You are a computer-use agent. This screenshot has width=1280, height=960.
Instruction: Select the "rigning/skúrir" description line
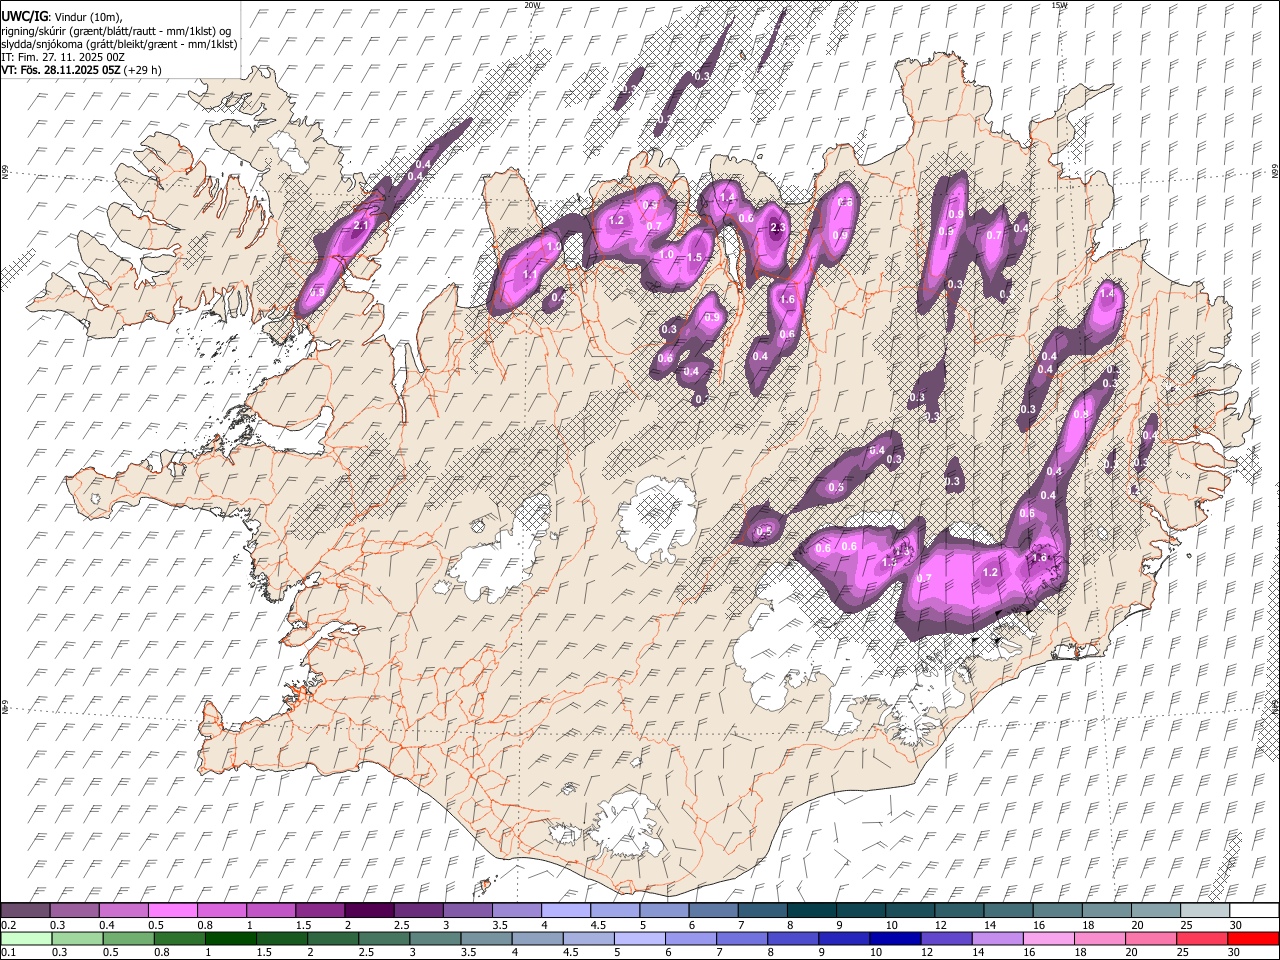(x=116, y=30)
